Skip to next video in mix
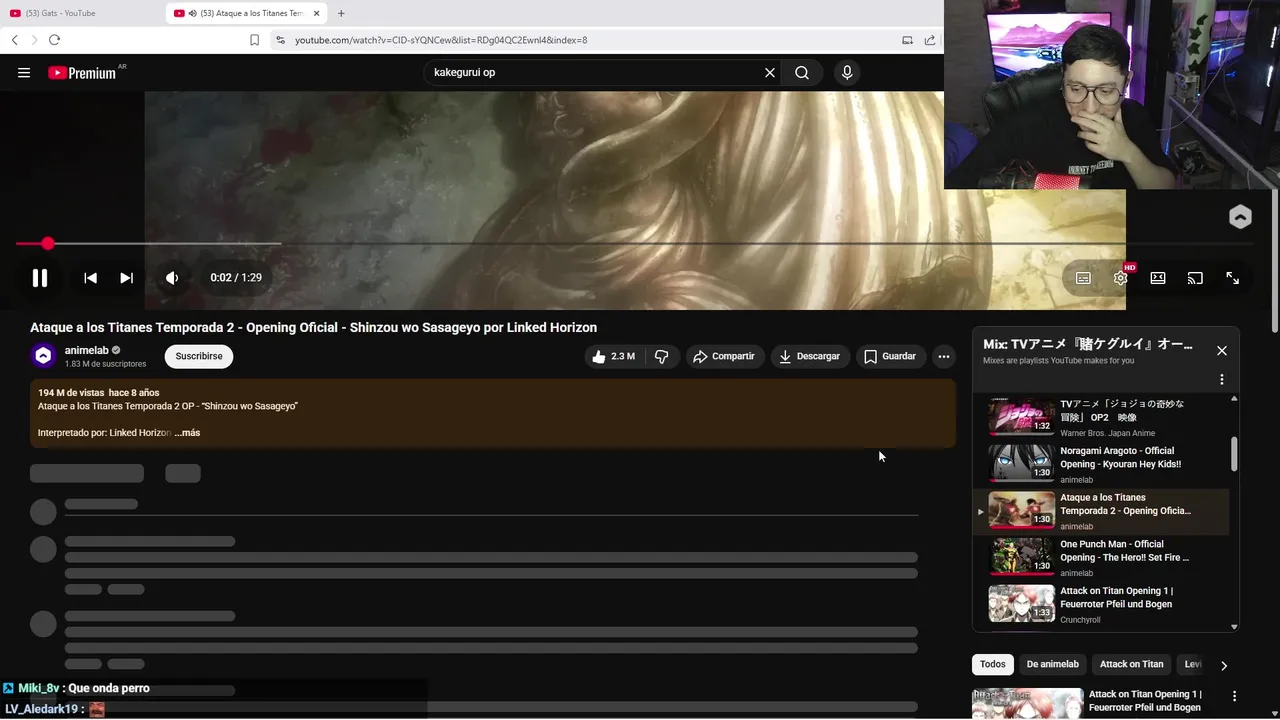 (x=126, y=278)
